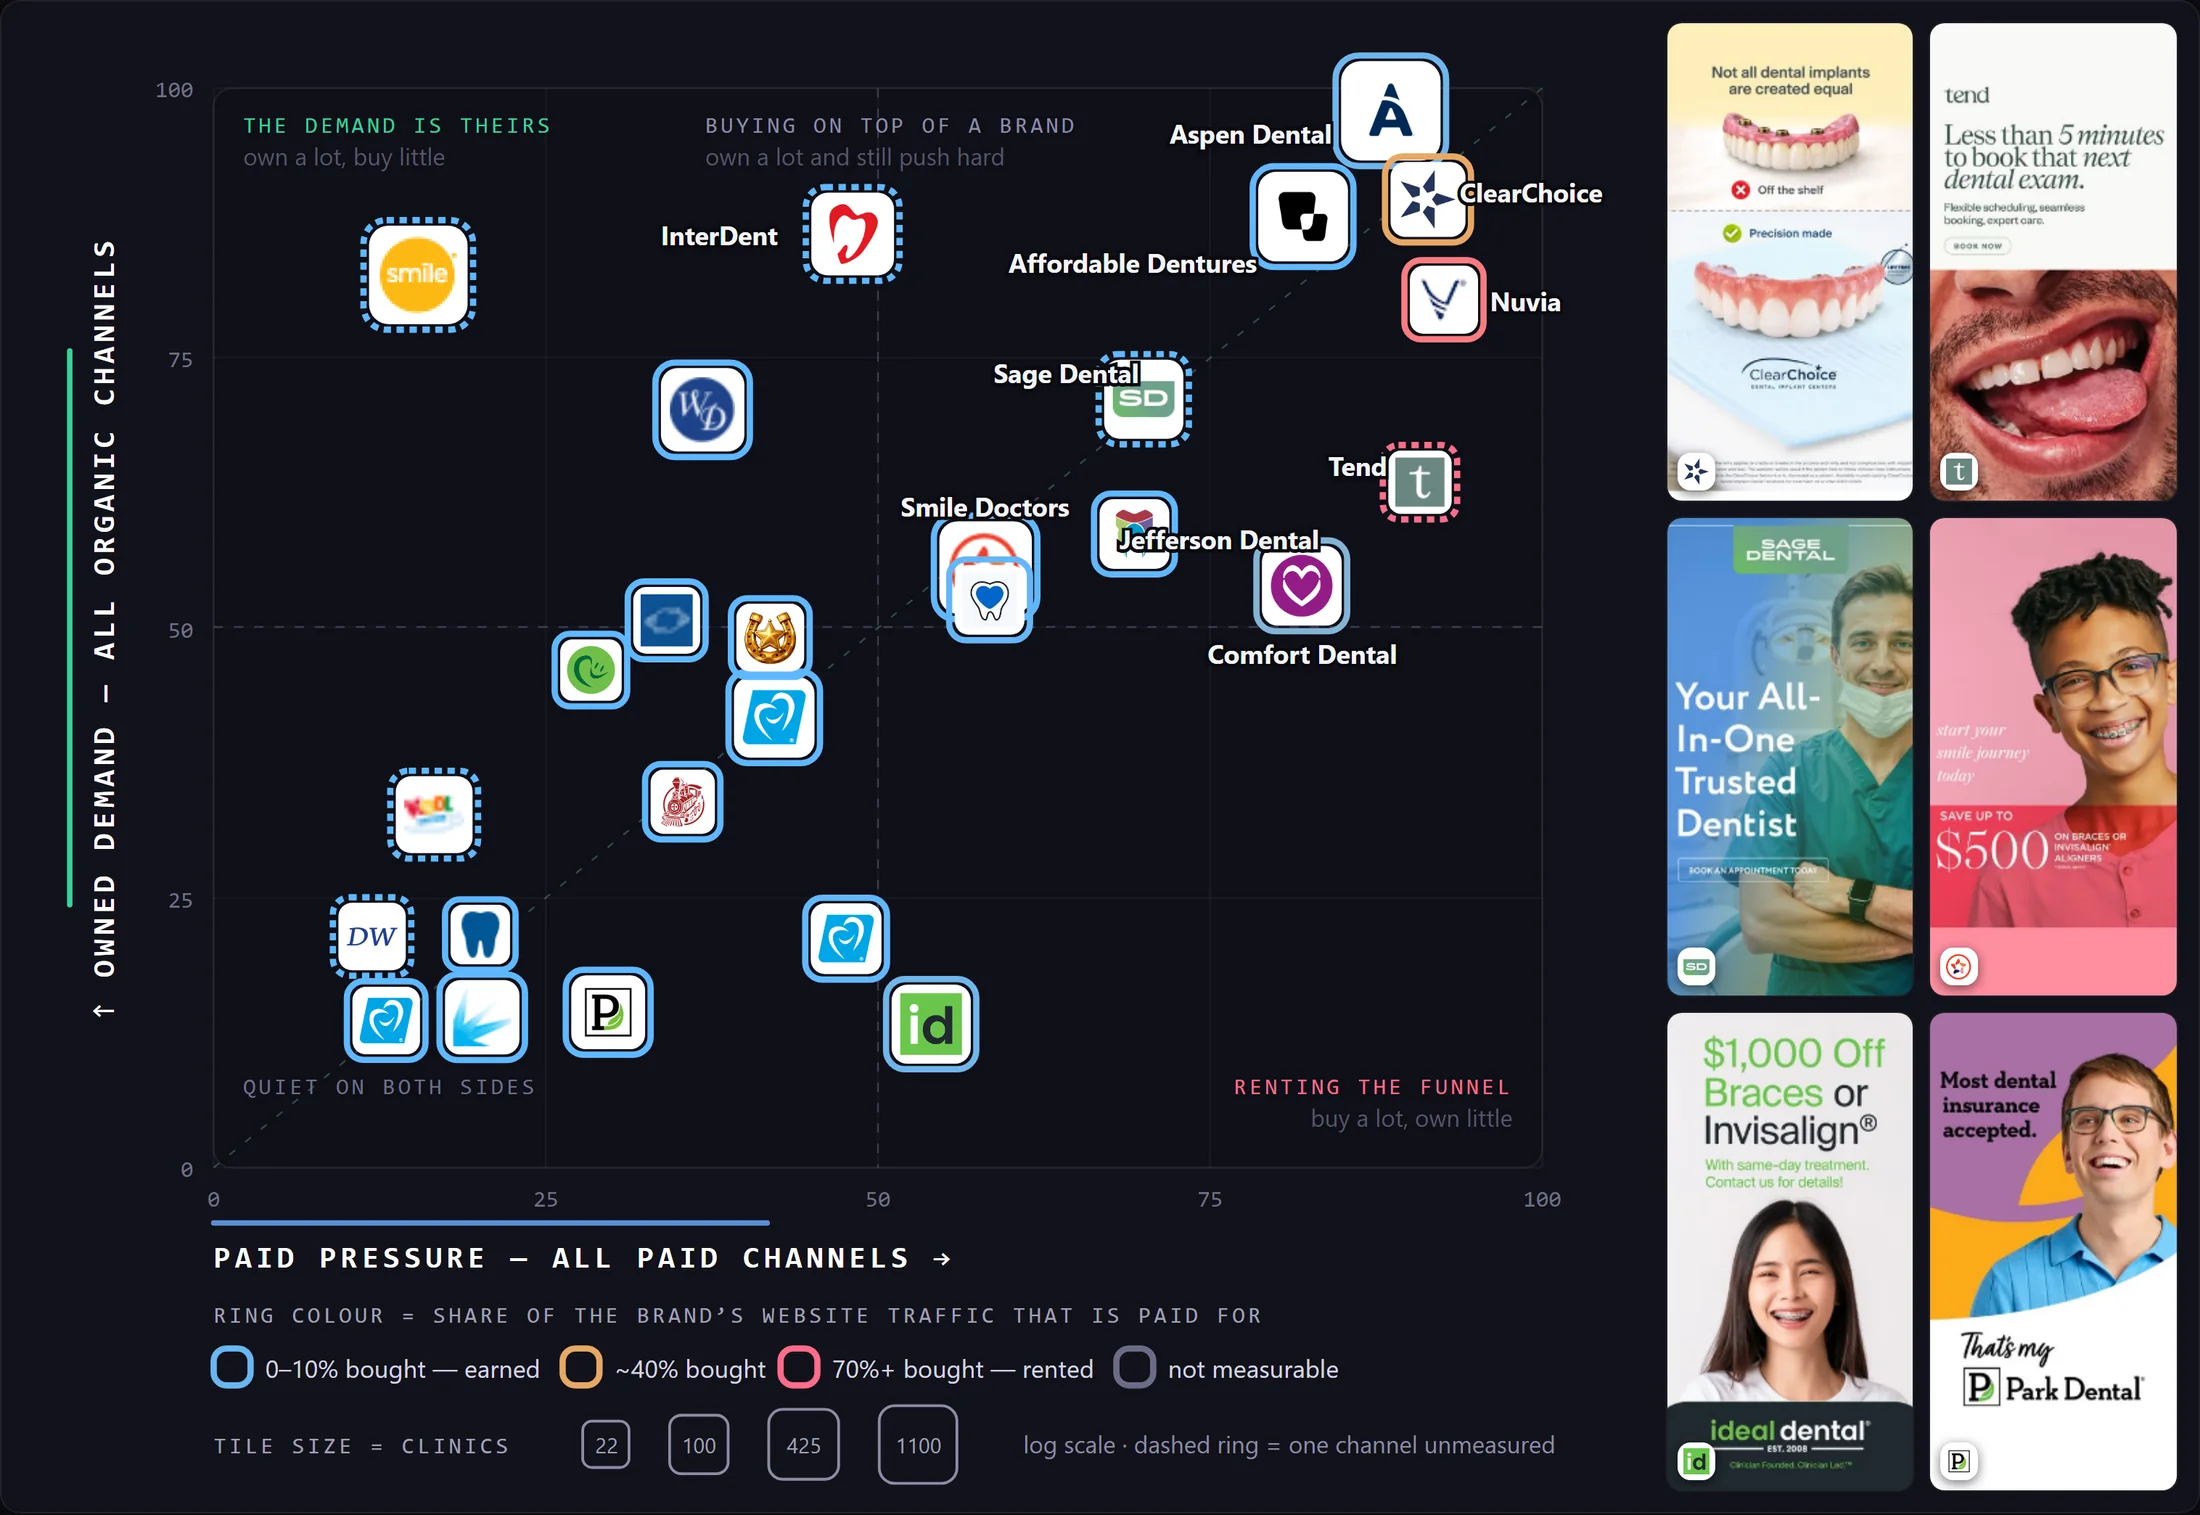Click the 'Nuvia' chart label
Viewport: 2200px width, 1515px height.
[x=1525, y=302]
